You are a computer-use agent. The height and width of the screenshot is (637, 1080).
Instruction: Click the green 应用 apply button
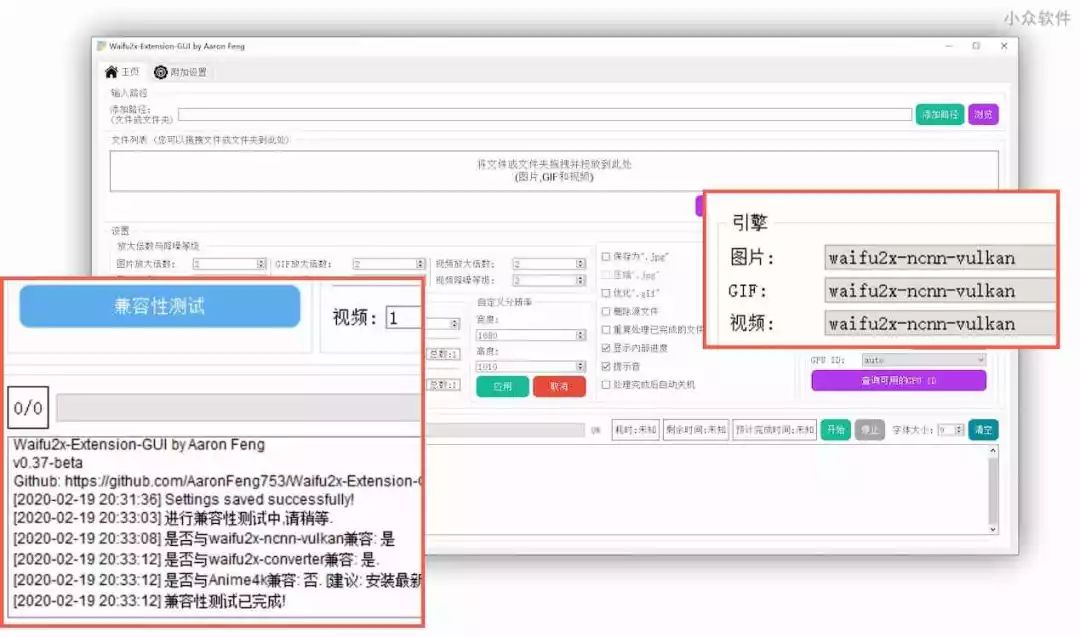point(502,386)
